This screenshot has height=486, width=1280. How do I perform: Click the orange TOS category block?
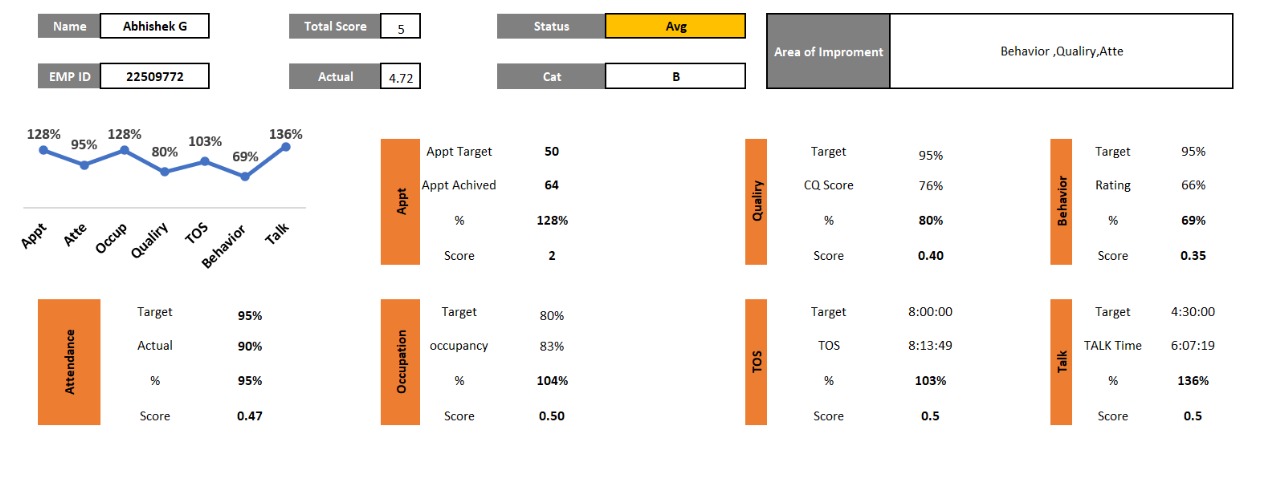756,361
